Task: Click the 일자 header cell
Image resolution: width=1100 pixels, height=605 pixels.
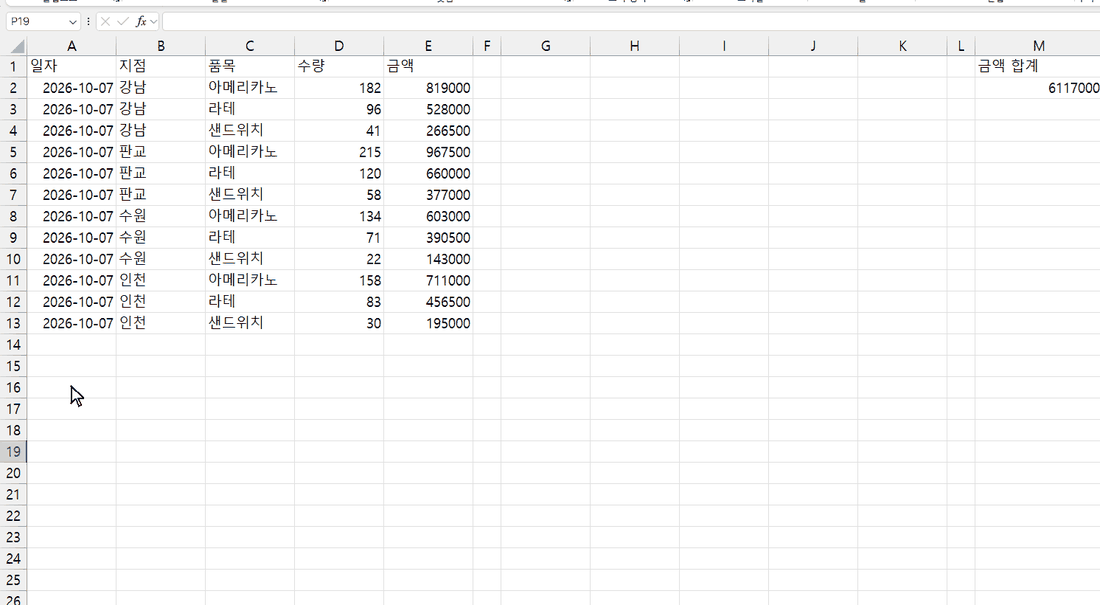Action: point(72,67)
